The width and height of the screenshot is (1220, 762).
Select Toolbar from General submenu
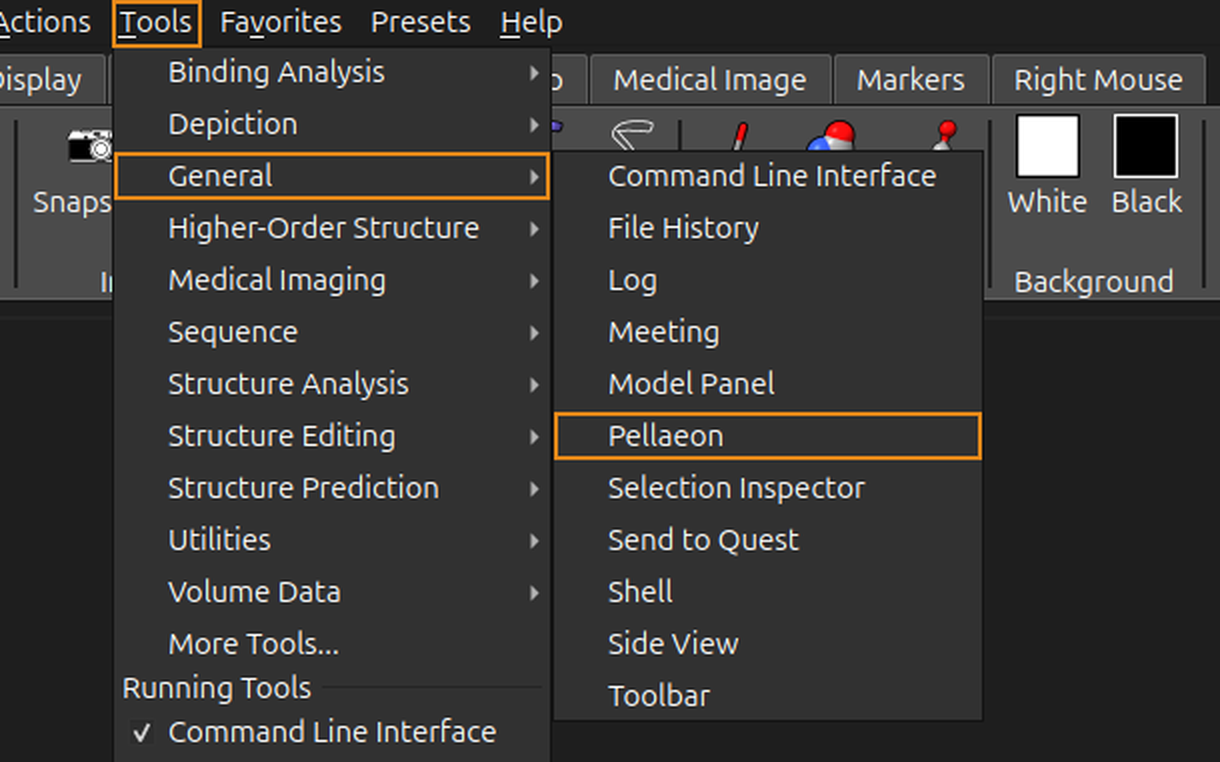768,696
